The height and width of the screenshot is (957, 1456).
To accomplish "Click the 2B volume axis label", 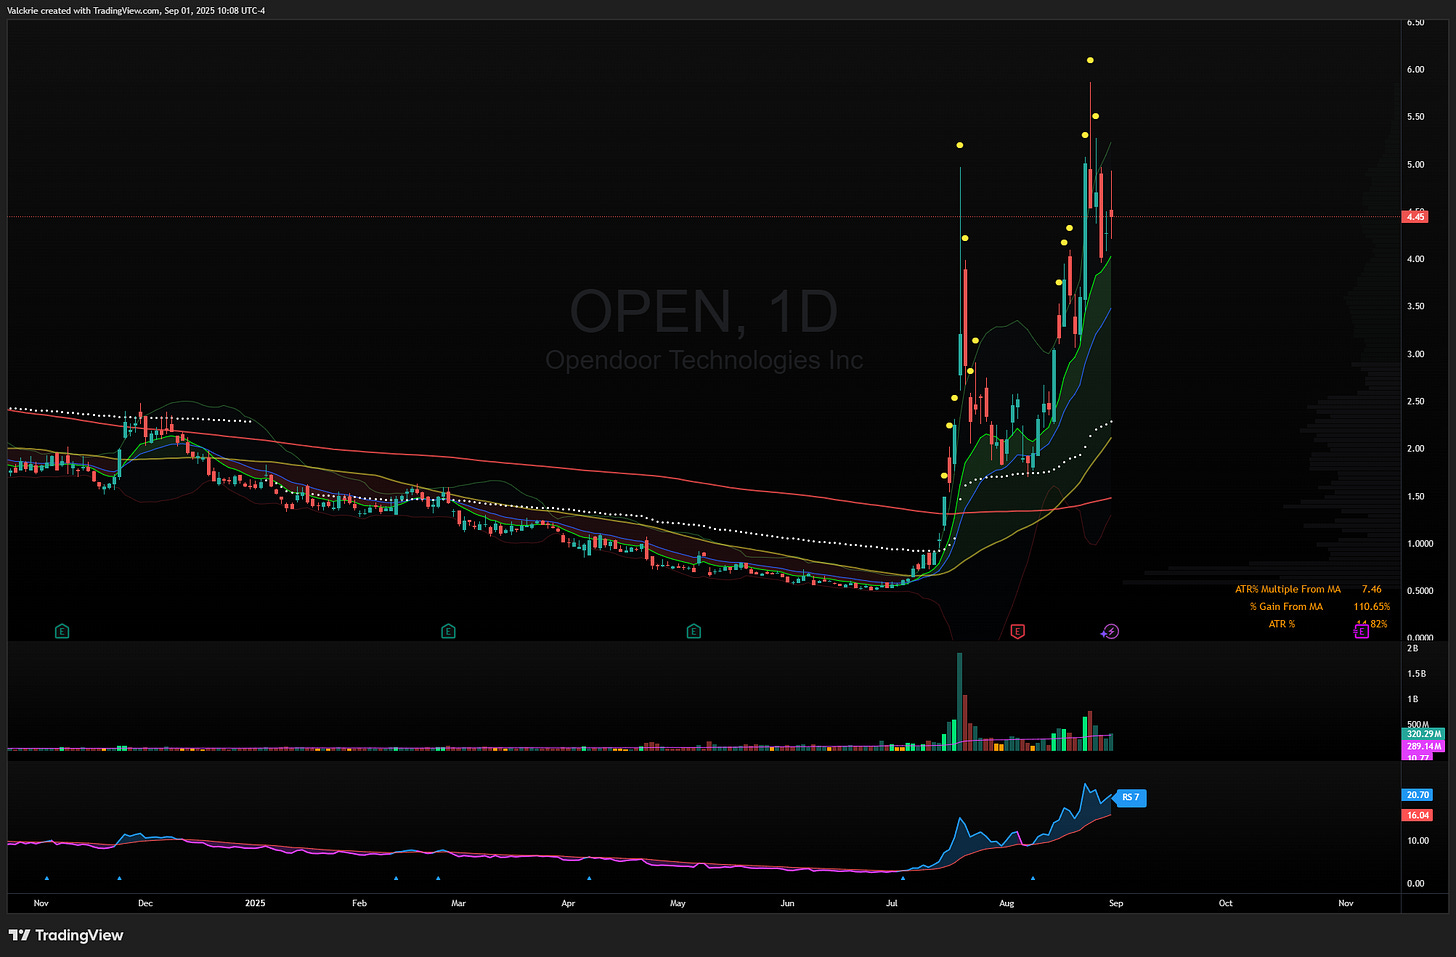I will [x=1413, y=649].
